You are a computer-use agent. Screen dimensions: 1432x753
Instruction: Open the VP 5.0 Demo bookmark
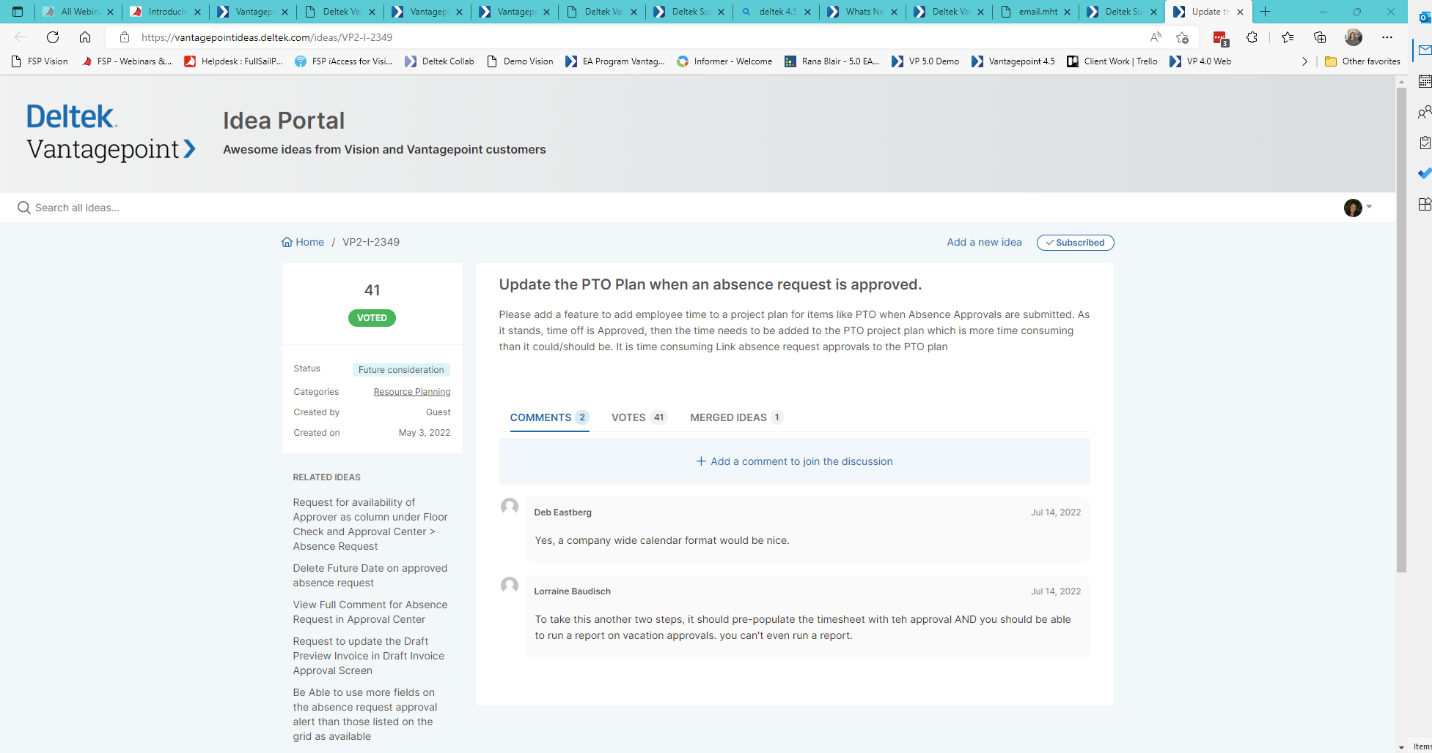click(x=926, y=61)
